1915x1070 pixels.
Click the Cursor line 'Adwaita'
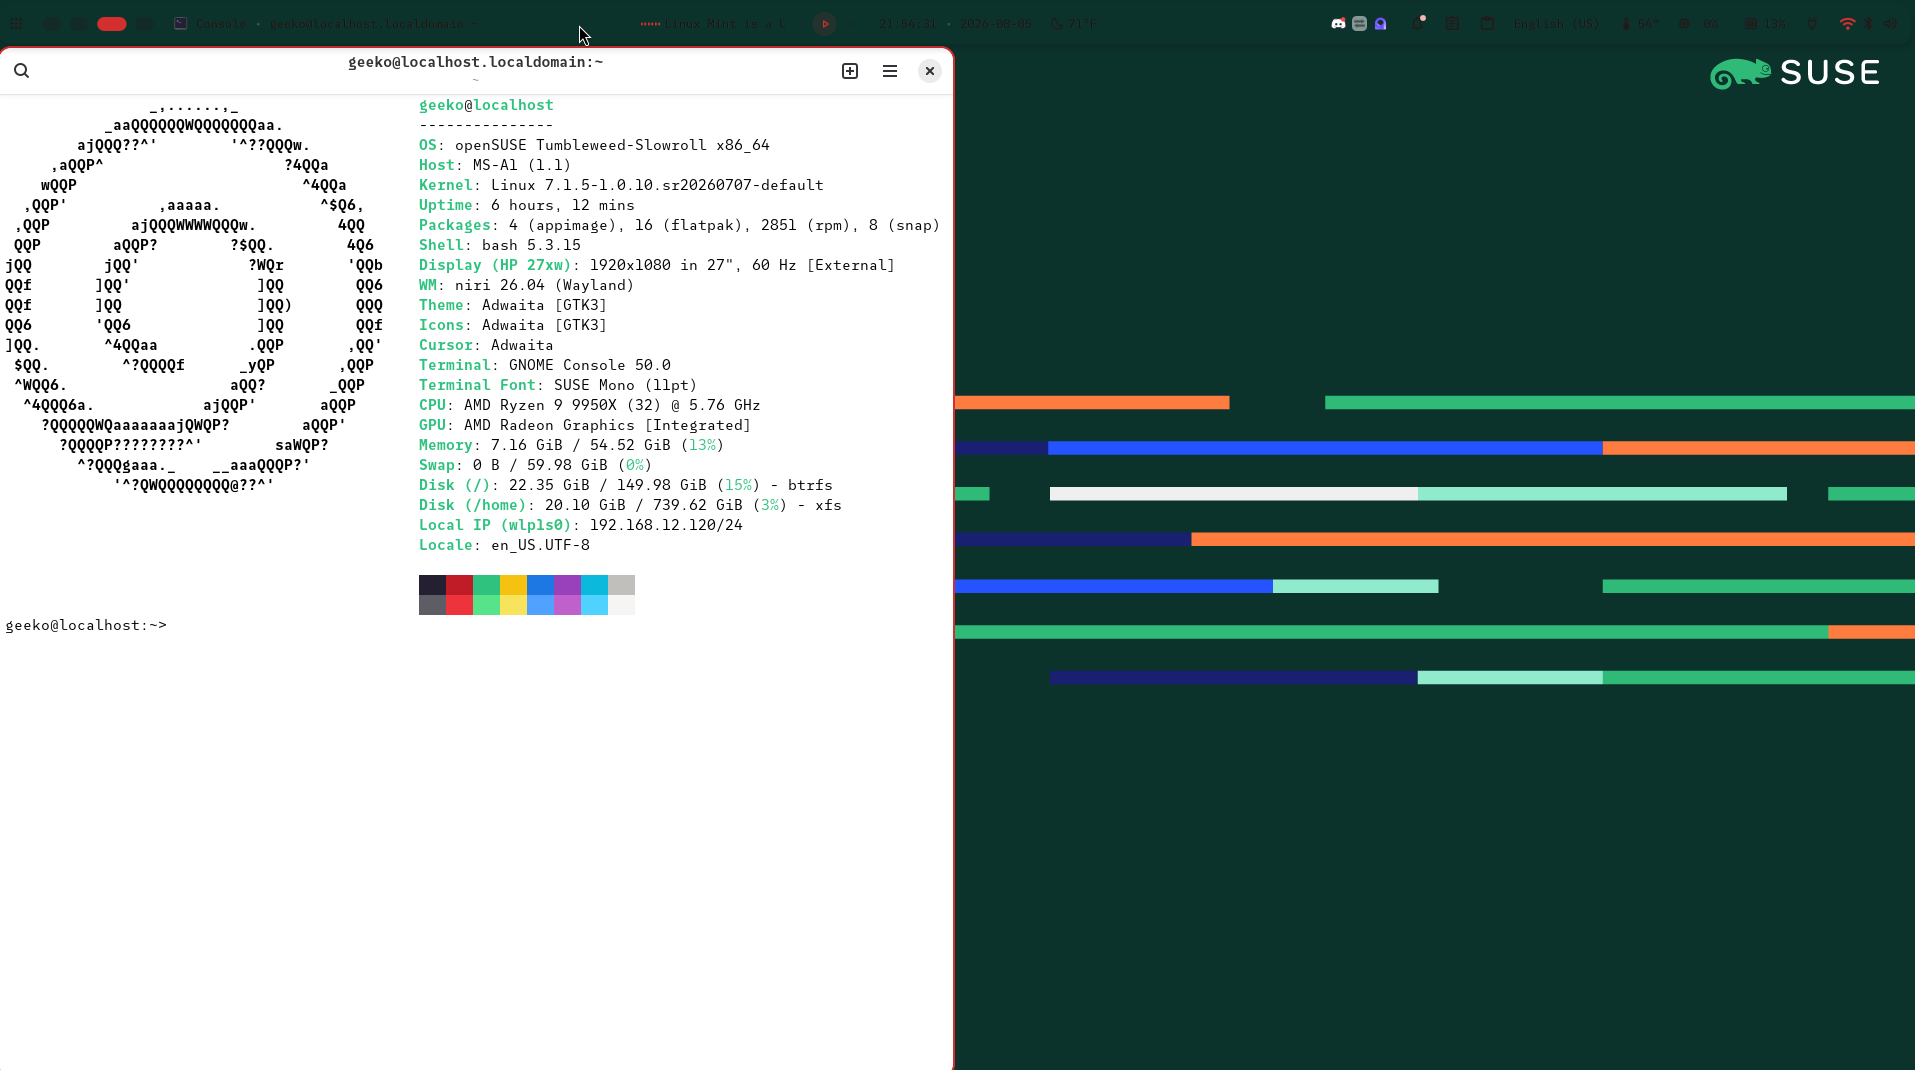[x=486, y=345]
